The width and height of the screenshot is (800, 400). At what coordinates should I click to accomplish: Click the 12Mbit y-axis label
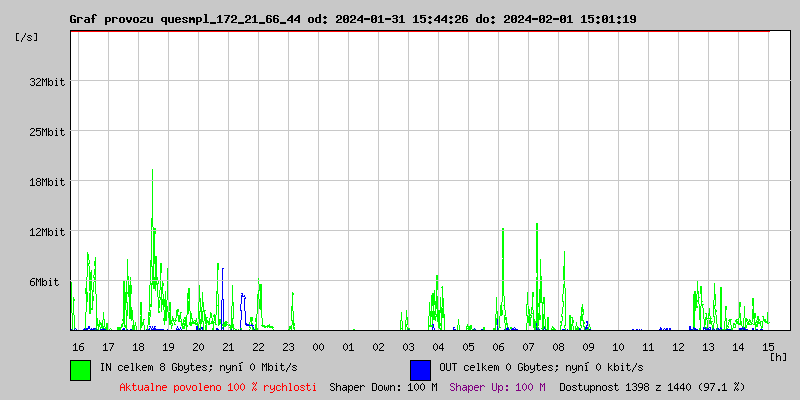click(47, 232)
